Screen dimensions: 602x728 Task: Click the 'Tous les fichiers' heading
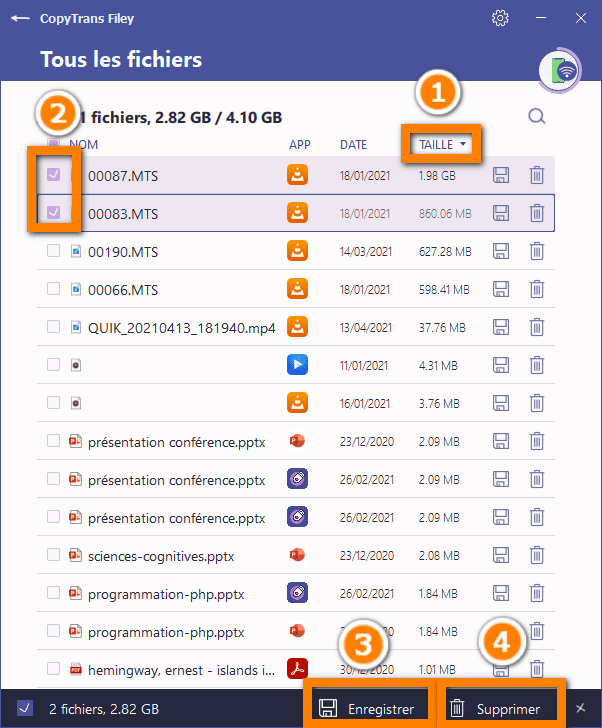[x=121, y=59]
